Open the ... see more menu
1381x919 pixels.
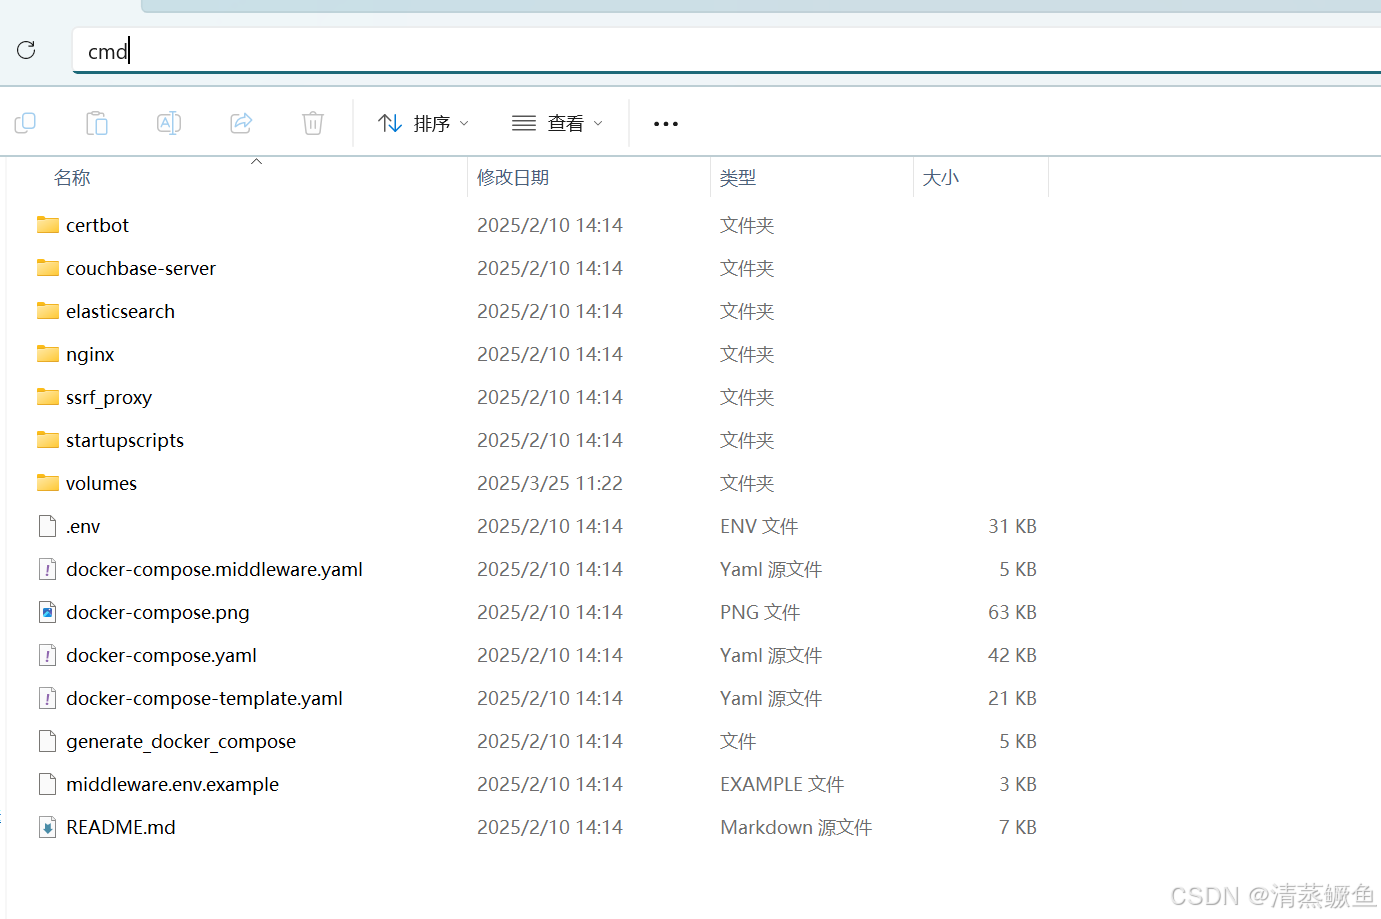pyautogui.click(x=665, y=122)
